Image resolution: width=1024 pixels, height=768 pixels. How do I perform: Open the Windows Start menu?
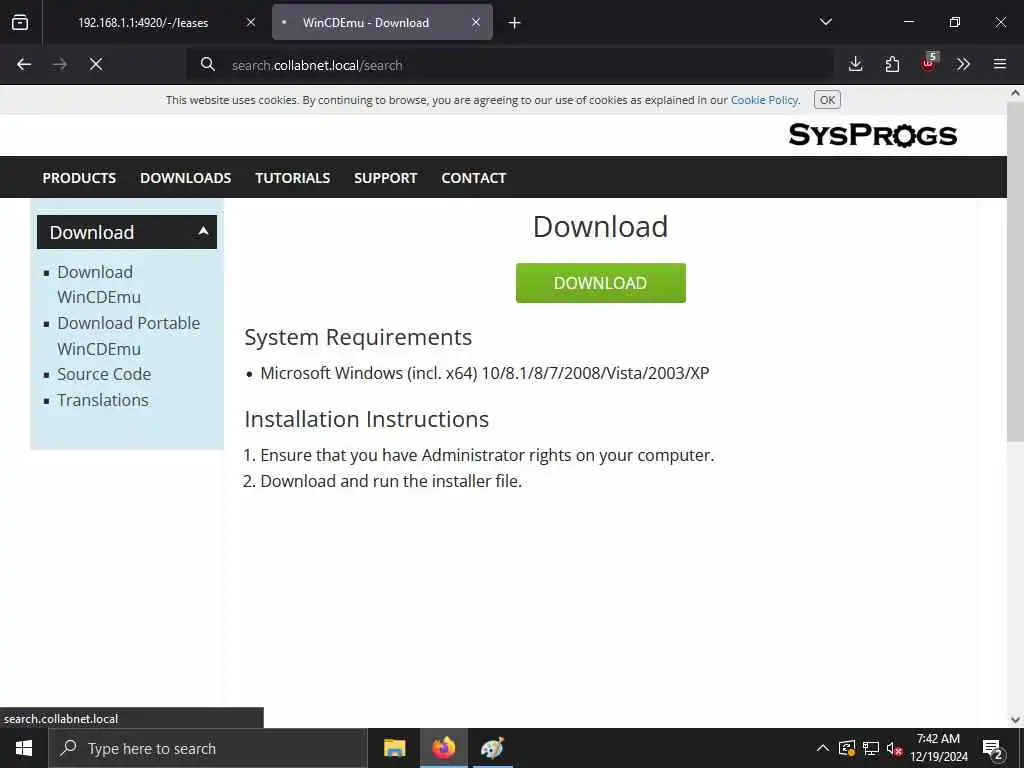click(x=24, y=748)
